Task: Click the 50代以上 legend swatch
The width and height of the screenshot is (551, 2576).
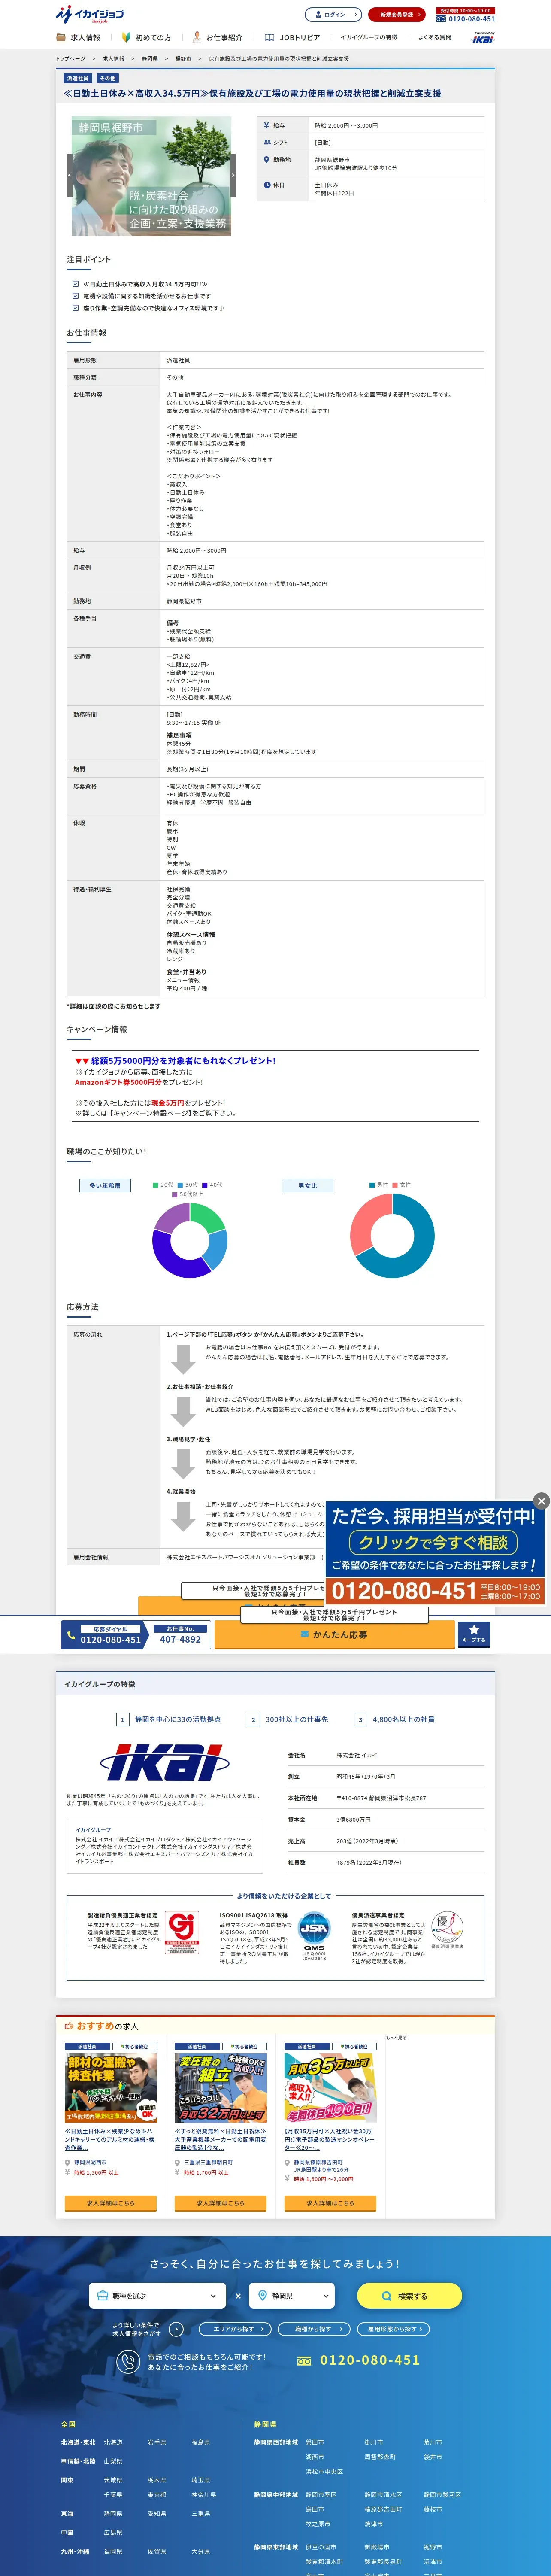Action: point(175,1194)
